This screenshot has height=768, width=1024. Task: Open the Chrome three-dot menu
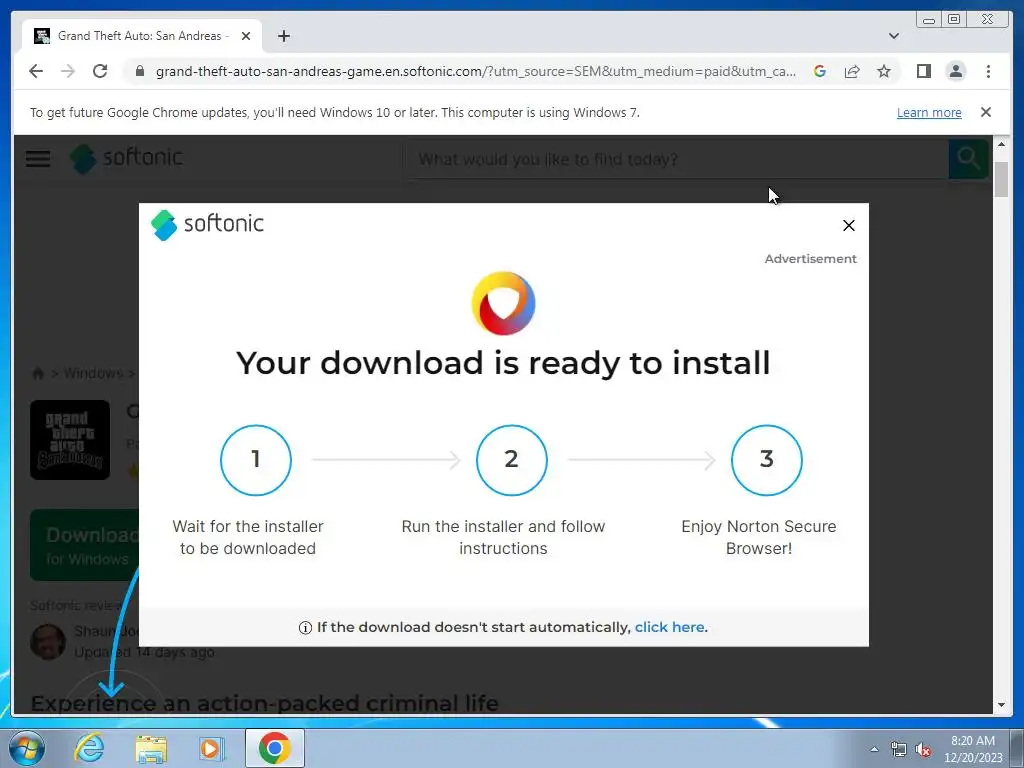tap(988, 71)
